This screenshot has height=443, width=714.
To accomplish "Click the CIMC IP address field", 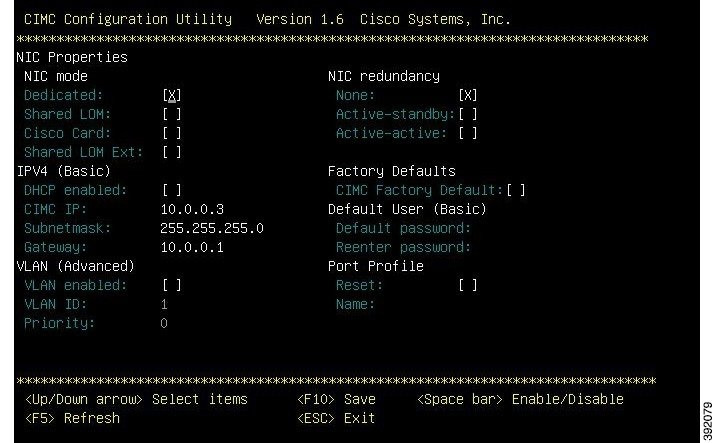I will click(192, 209).
